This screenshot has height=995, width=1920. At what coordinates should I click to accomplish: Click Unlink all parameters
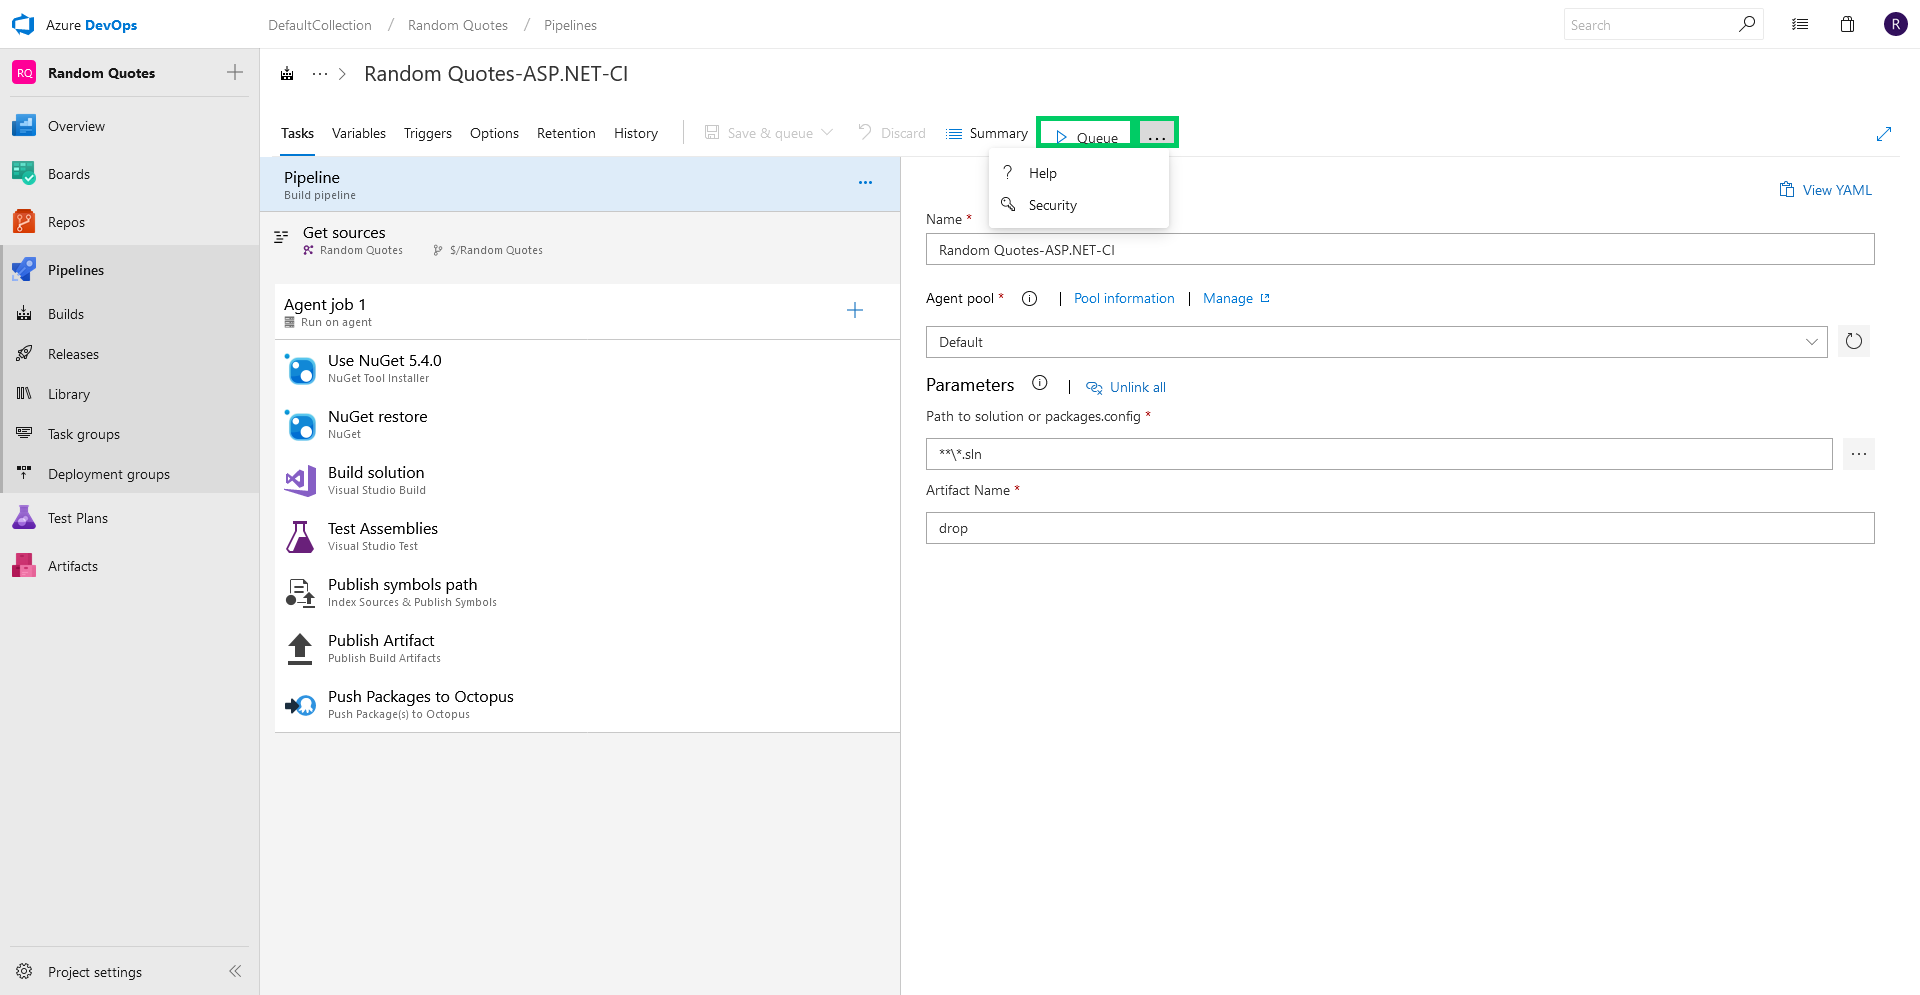click(1126, 387)
